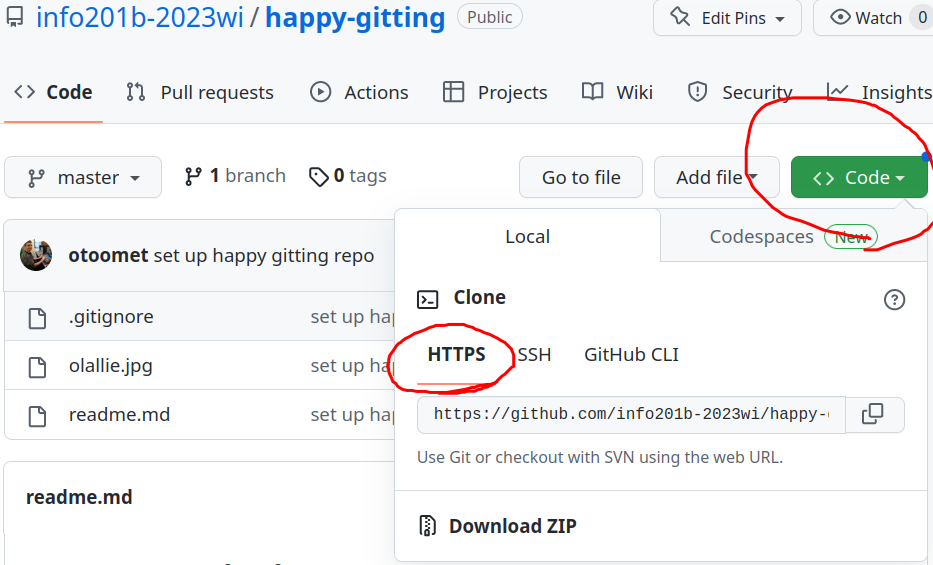Click the pin icon in Edit Pins
The image size is (933, 565).
[680, 17]
